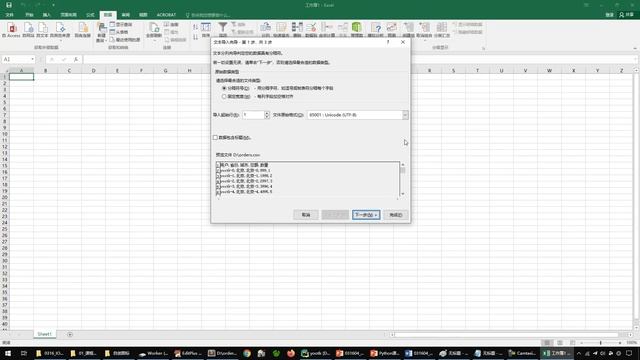Click Recent Sources (最近使用的源) in ribbon
The image size is (640, 360).
click(125, 40)
